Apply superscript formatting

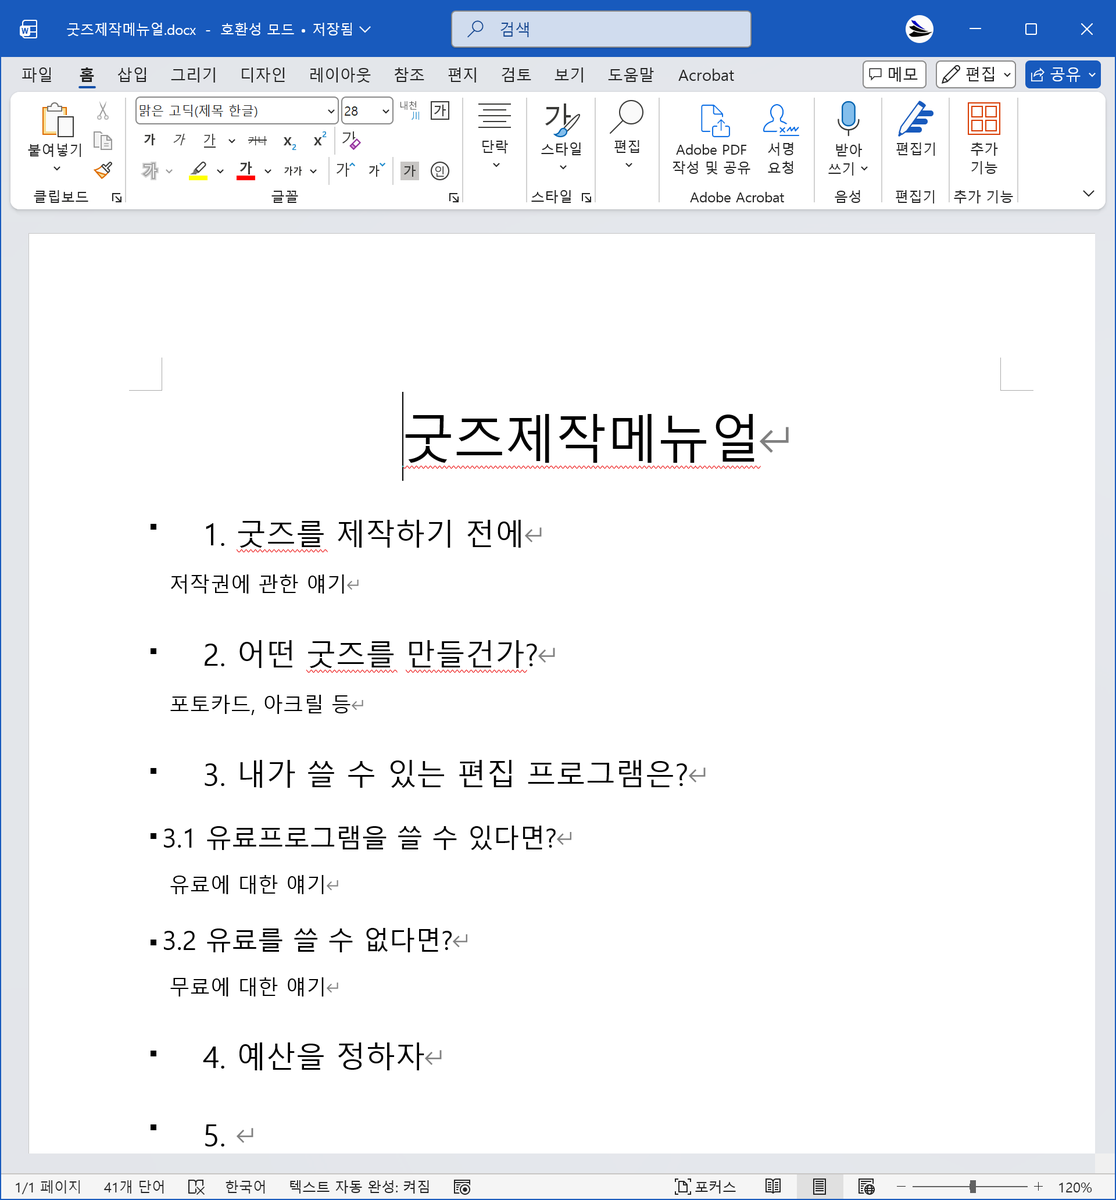319,141
